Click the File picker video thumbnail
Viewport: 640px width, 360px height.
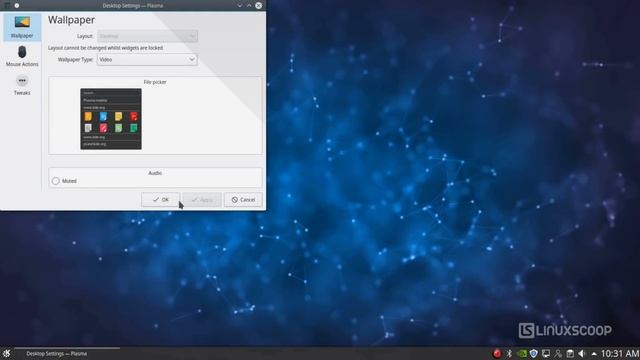[111, 119]
